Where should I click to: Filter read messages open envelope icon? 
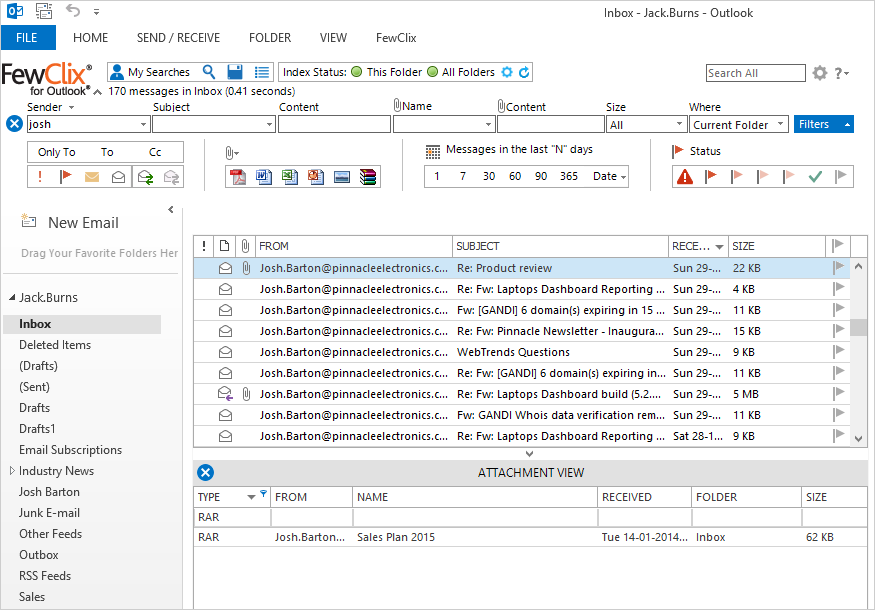pyautogui.click(x=118, y=177)
